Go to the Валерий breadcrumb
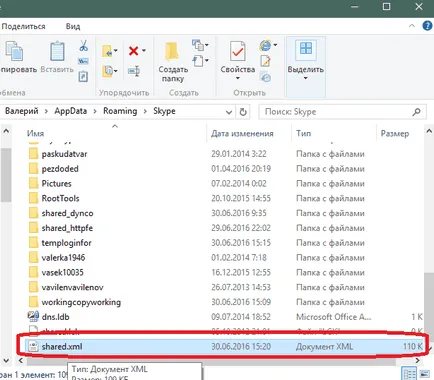 [22, 111]
